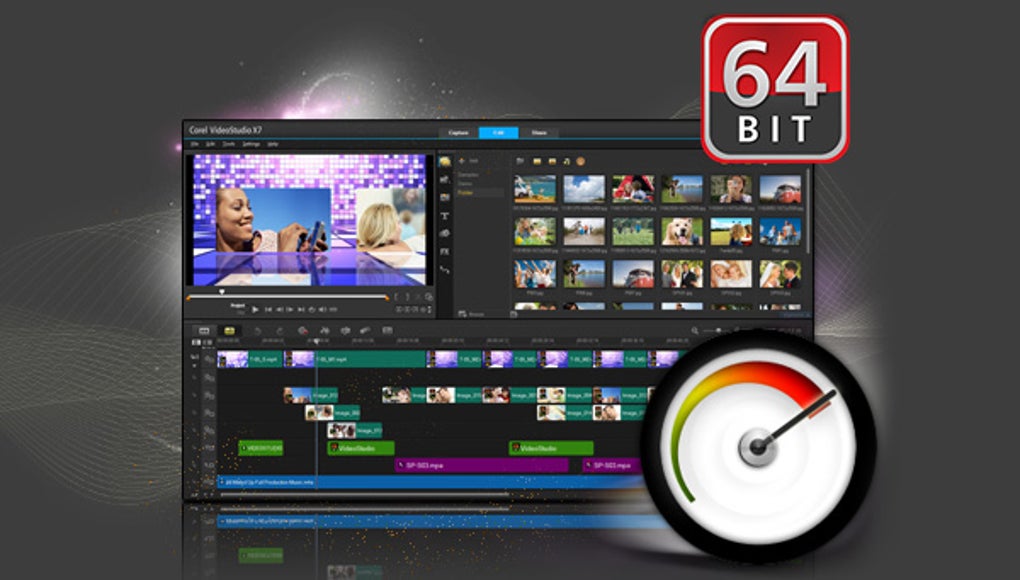Image resolution: width=1020 pixels, height=580 pixels.
Task: Open Record/Capture option in timeline toolbar
Action: click(302, 331)
